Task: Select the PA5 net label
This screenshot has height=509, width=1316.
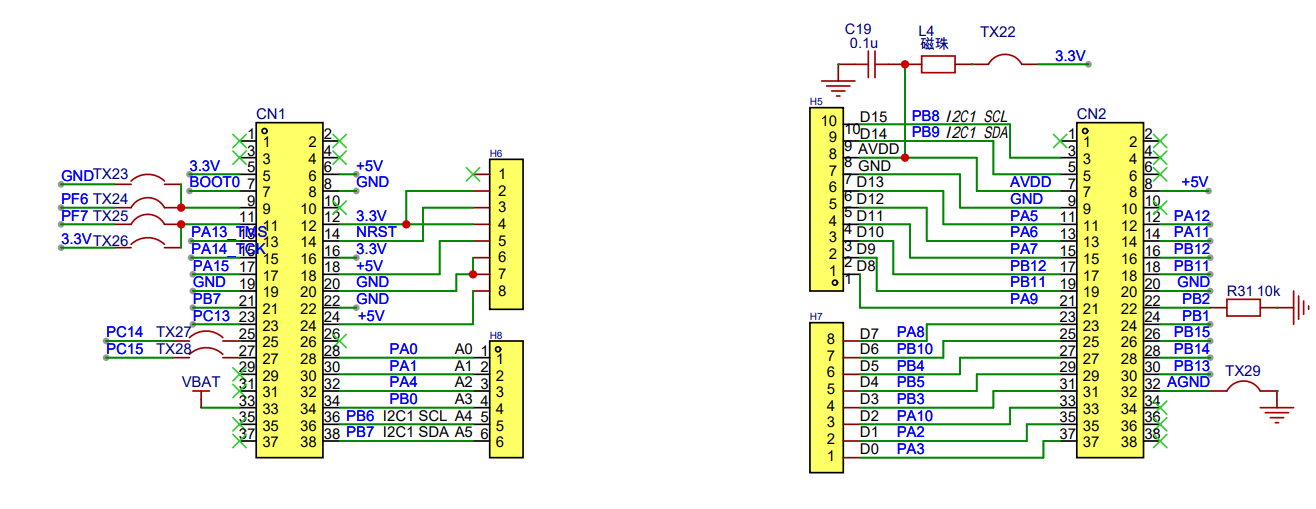Action: 1024,216
